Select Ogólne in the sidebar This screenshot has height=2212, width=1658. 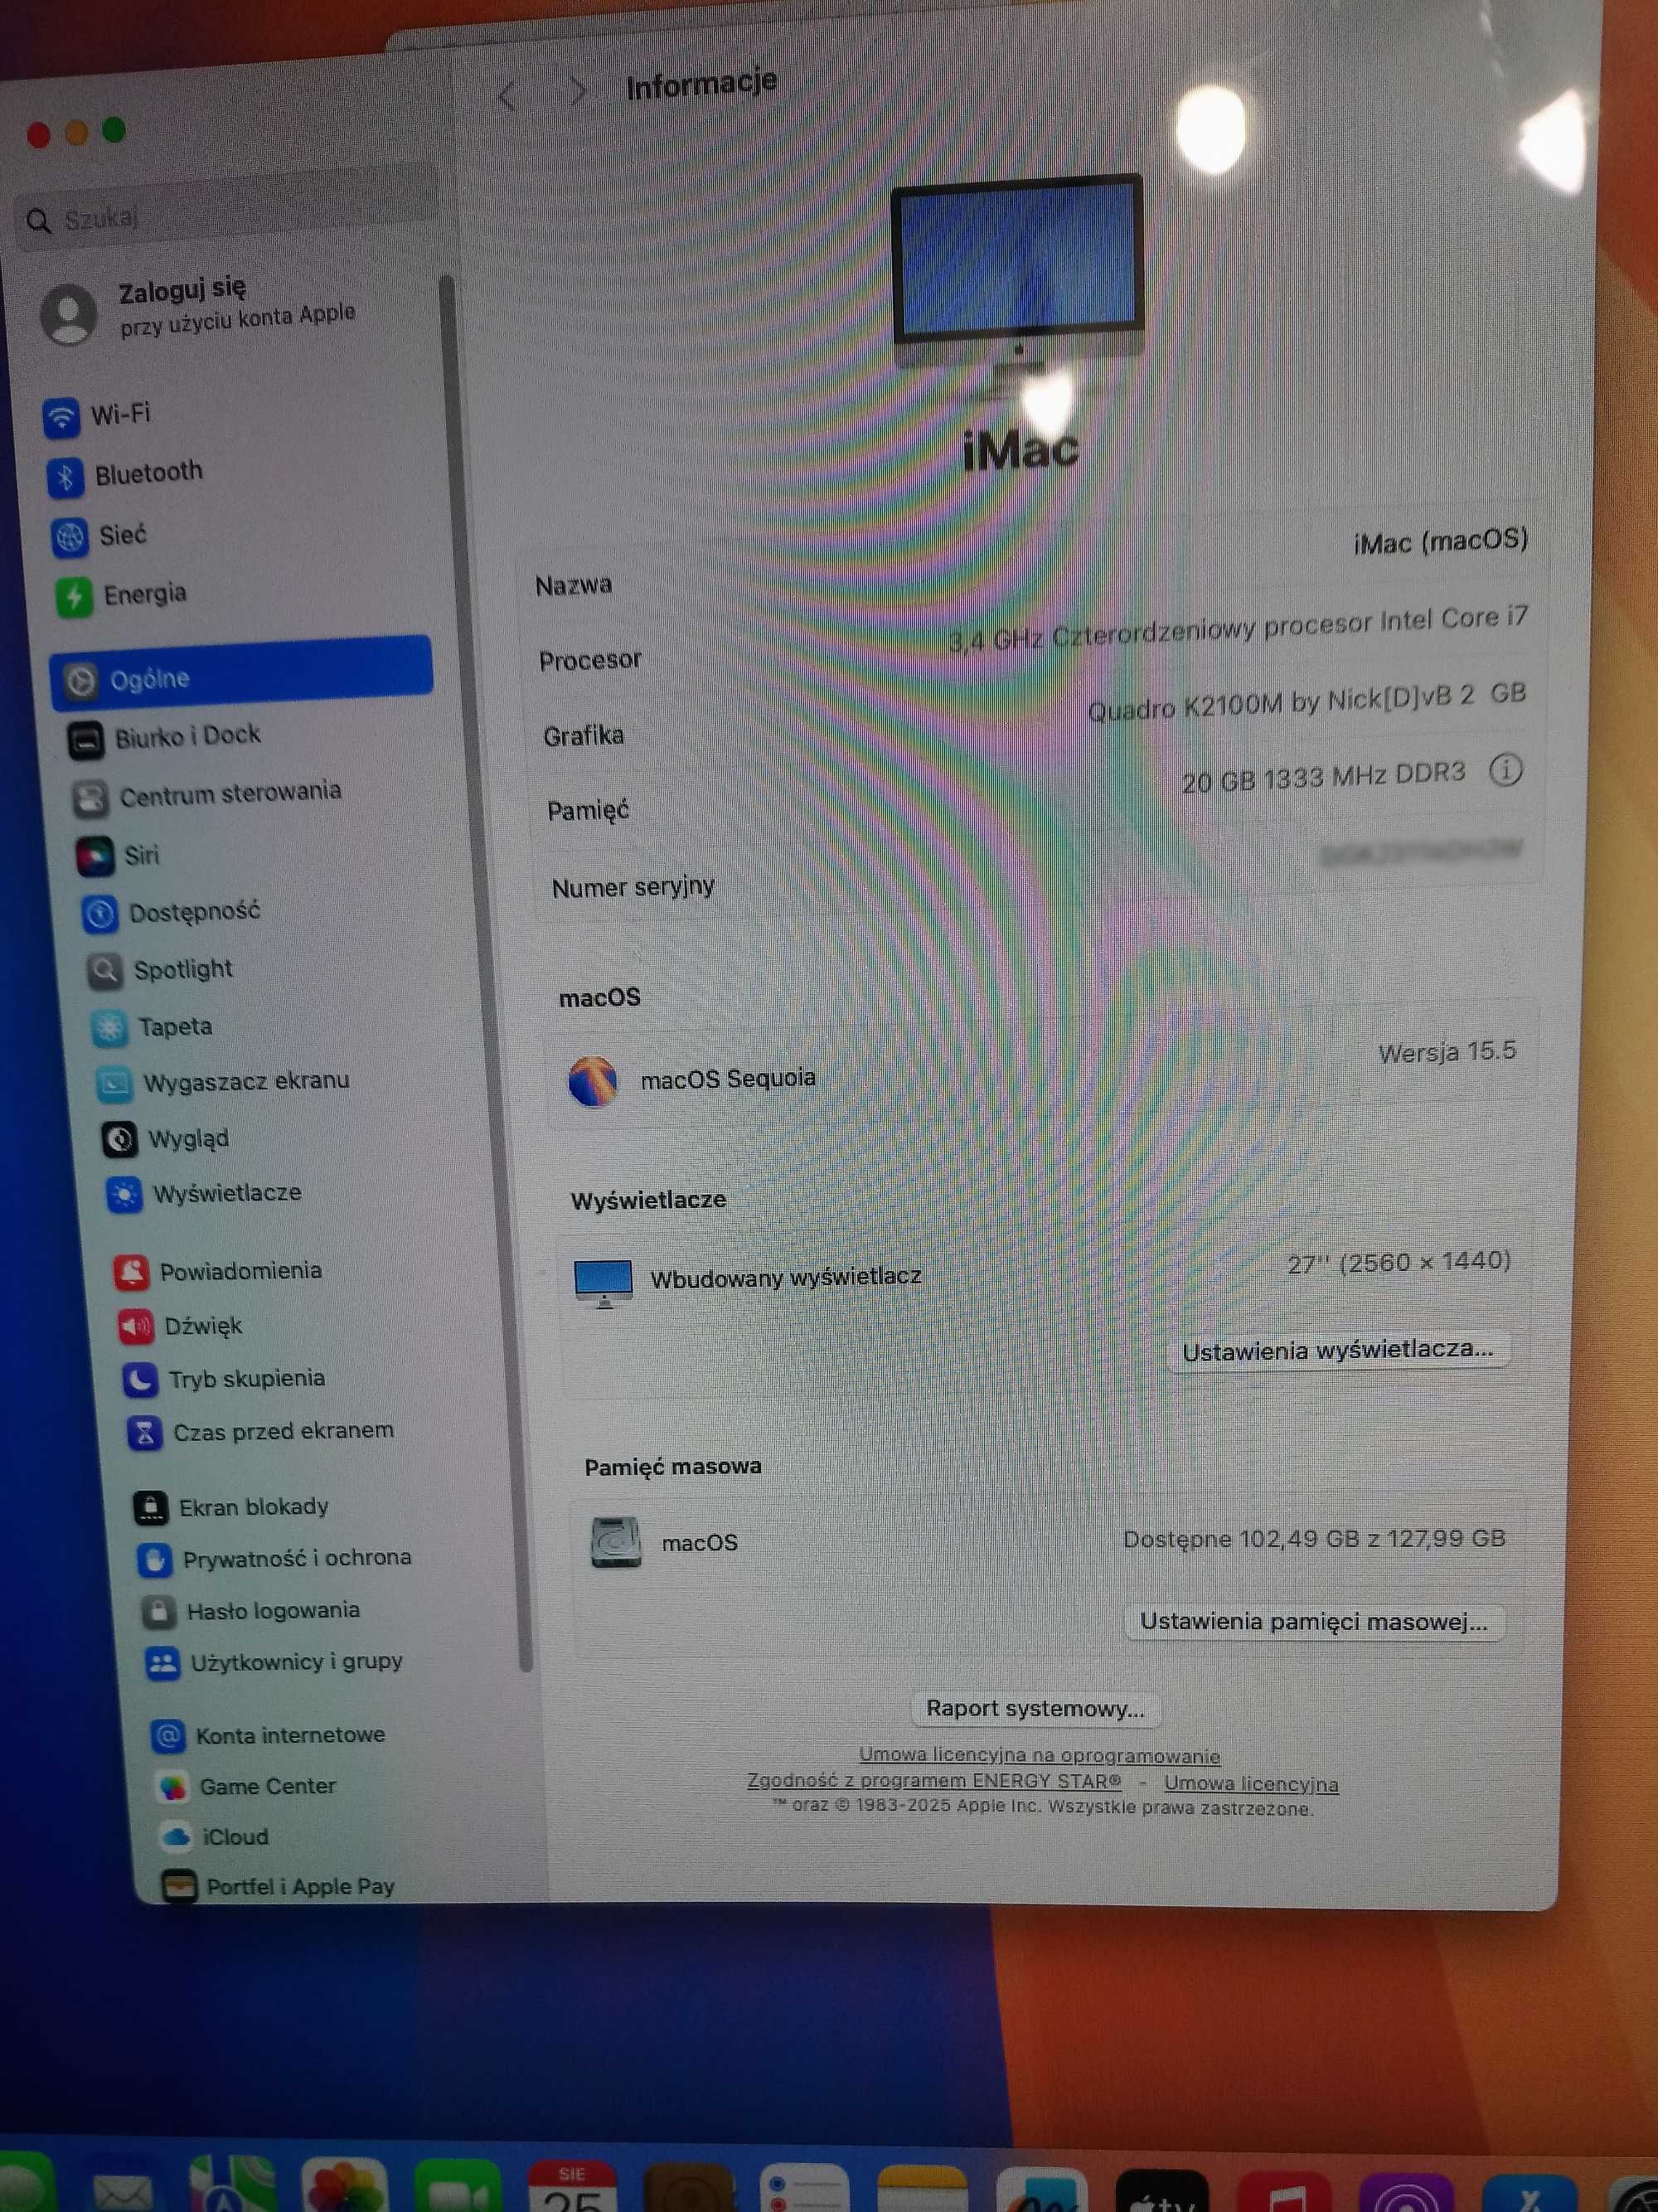[241, 675]
